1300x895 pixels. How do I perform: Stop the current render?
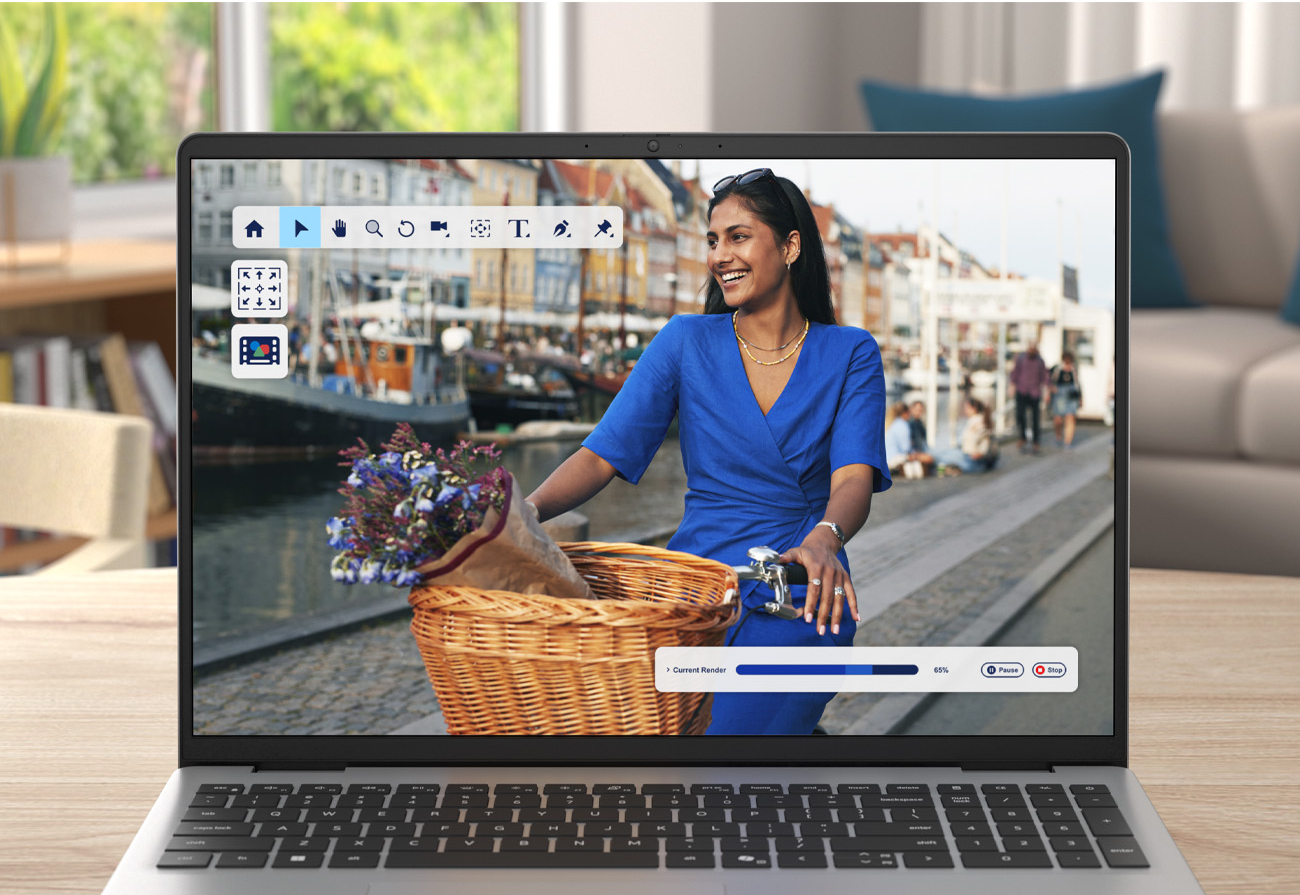click(x=1049, y=670)
